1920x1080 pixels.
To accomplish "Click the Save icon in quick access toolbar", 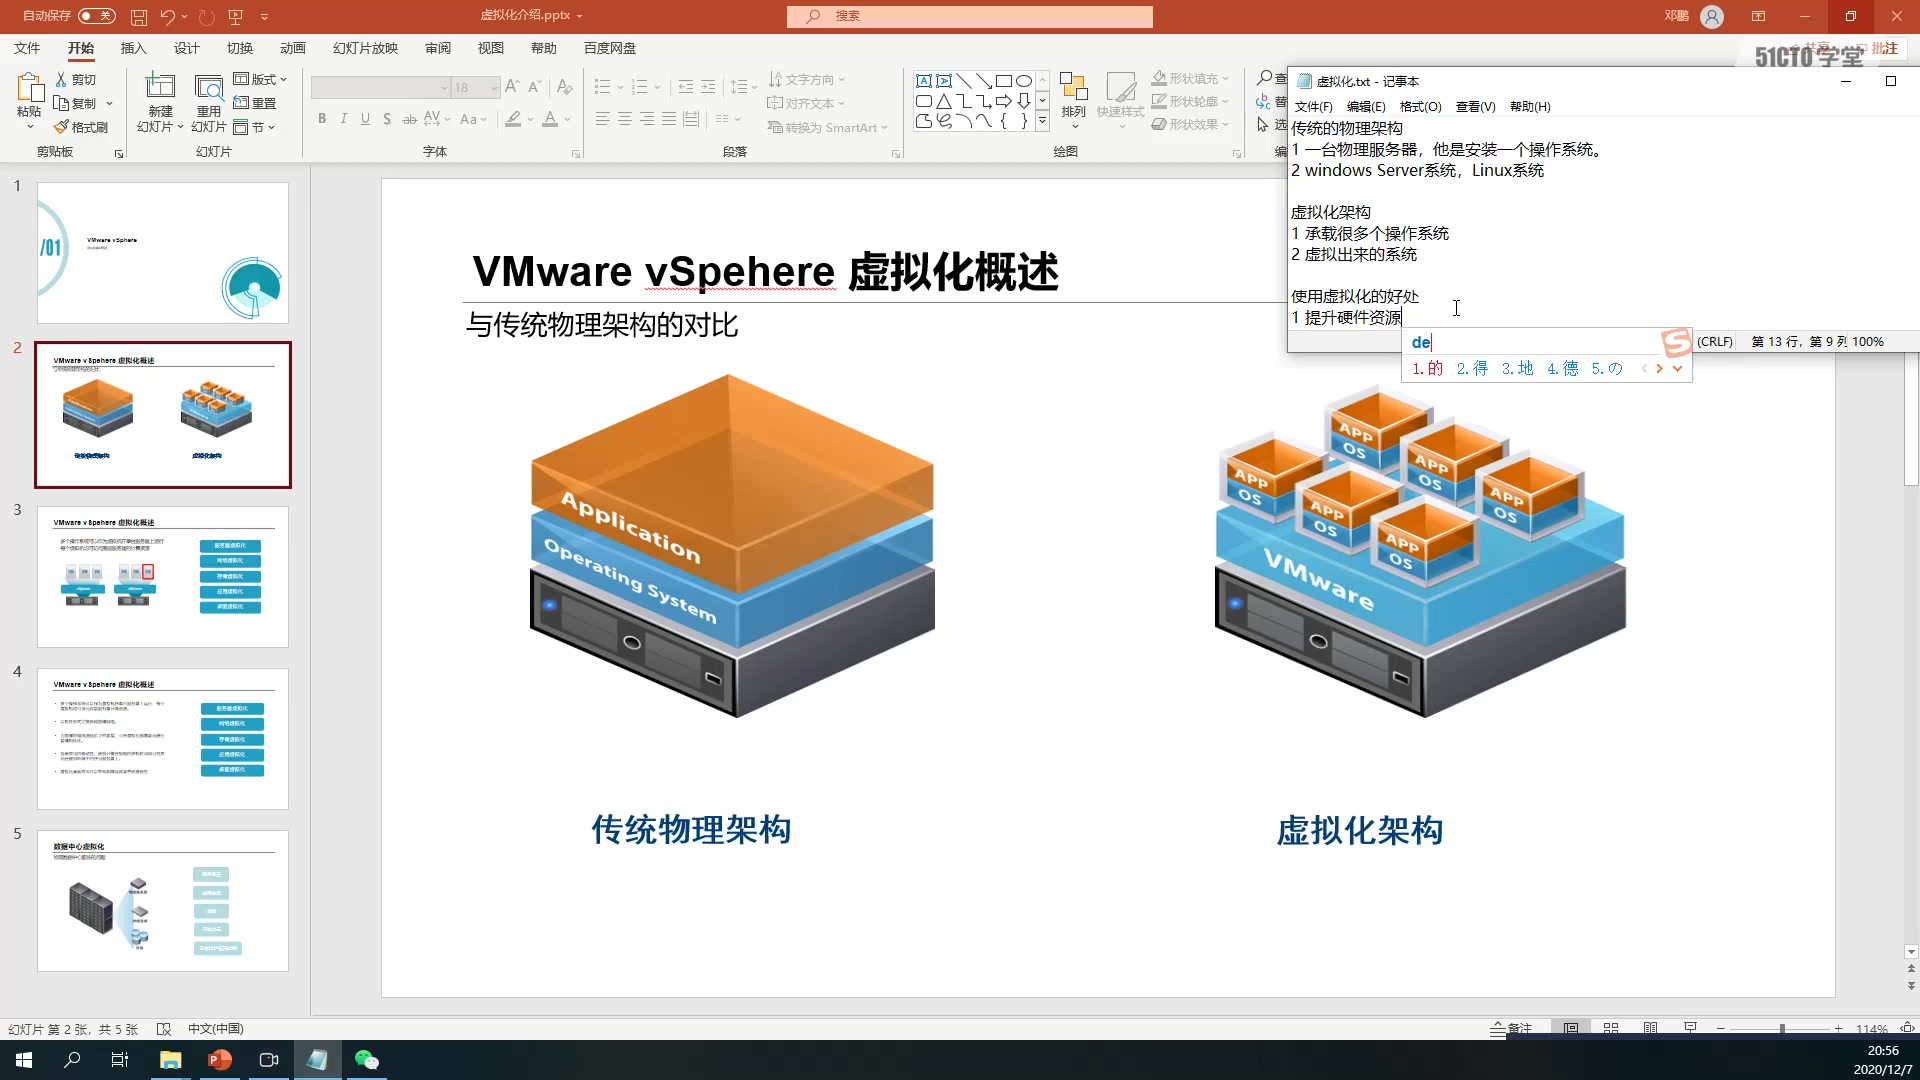I will tap(139, 16).
